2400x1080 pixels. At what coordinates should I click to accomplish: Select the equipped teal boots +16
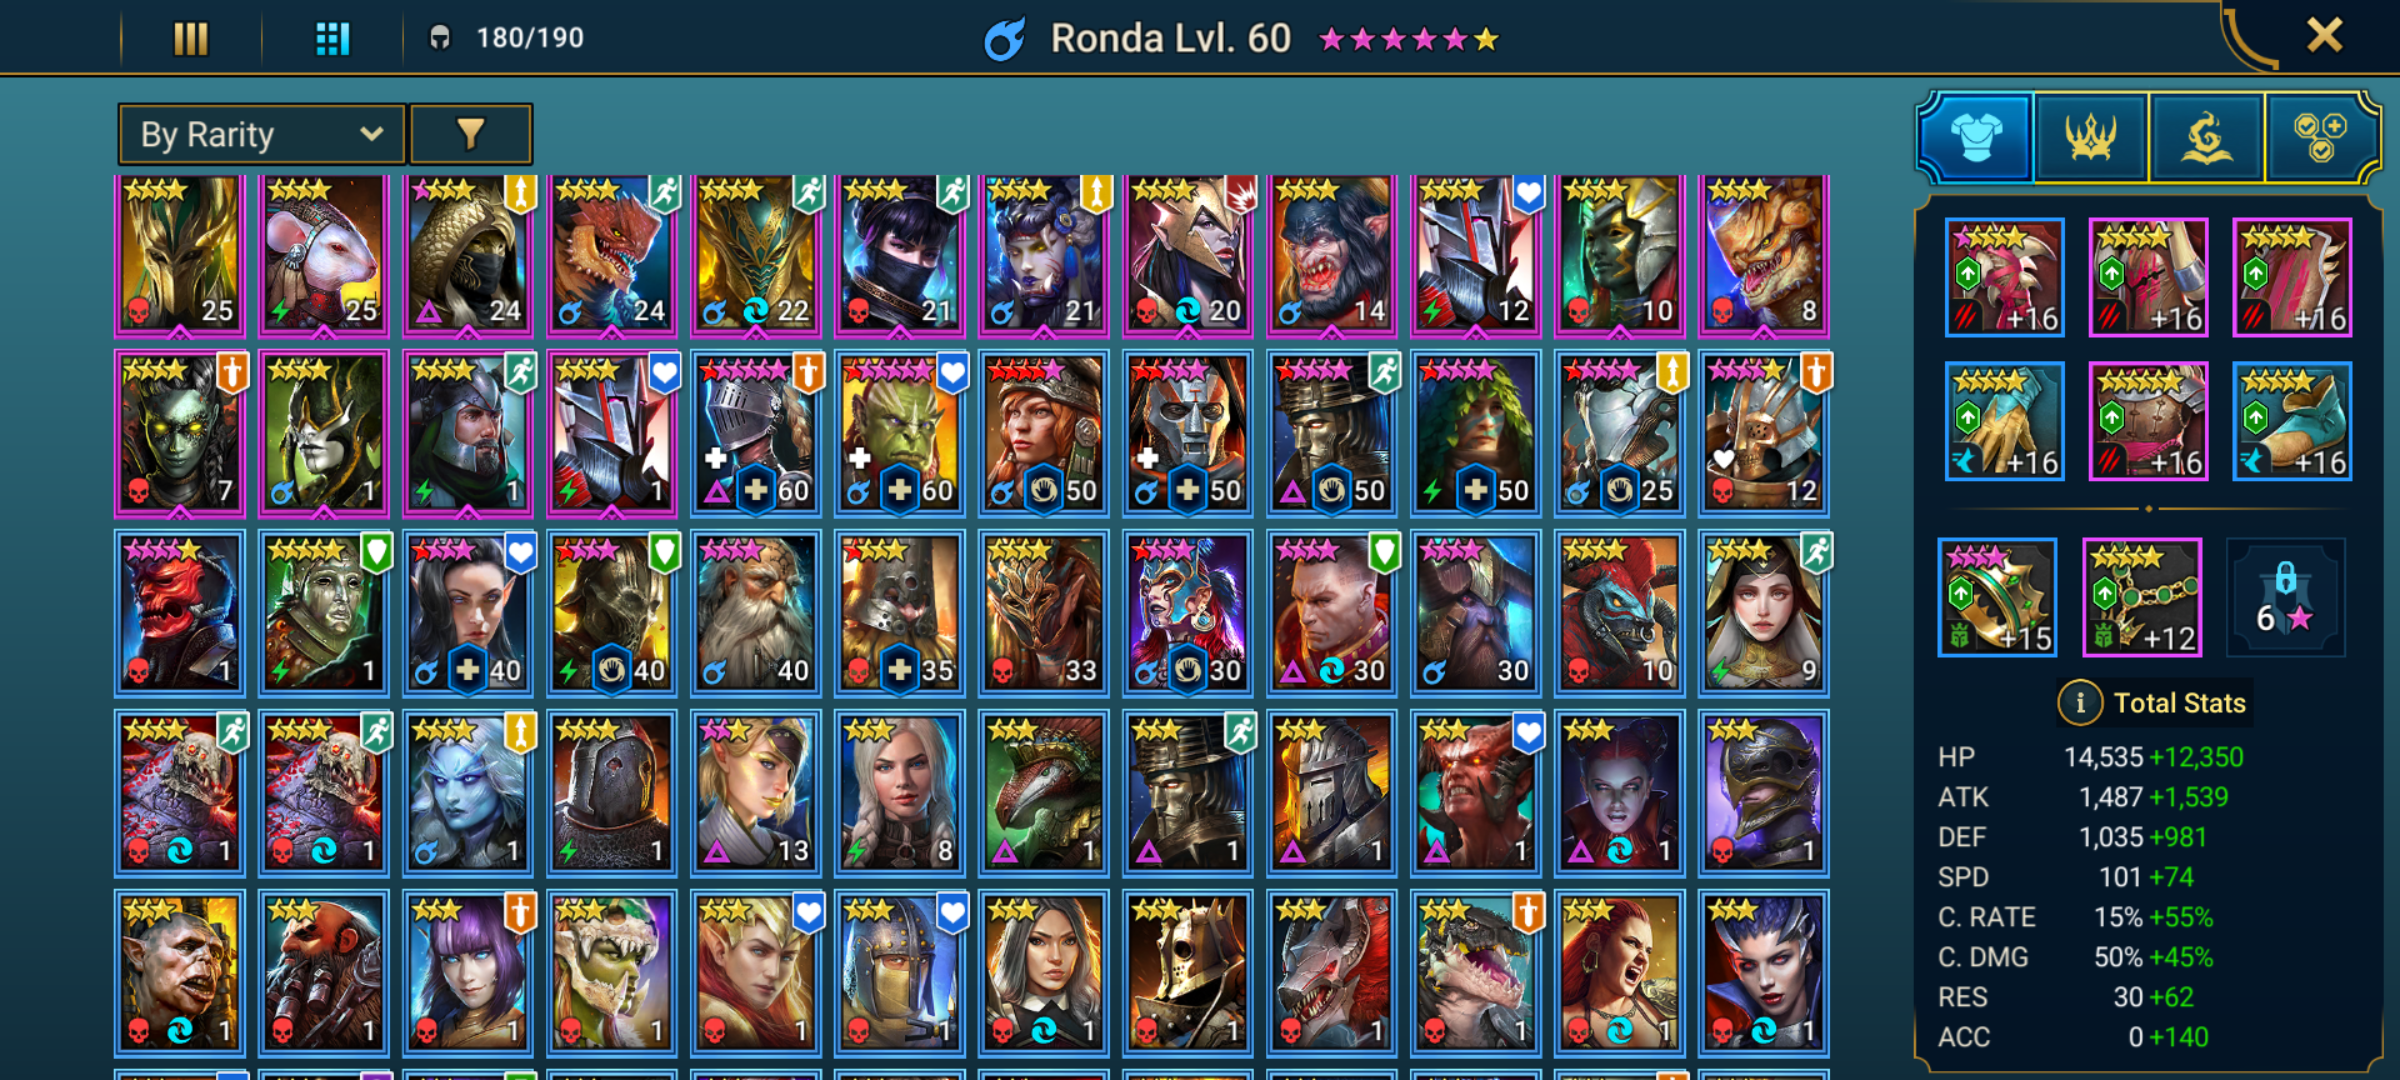pyautogui.click(x=2292, y=421)
